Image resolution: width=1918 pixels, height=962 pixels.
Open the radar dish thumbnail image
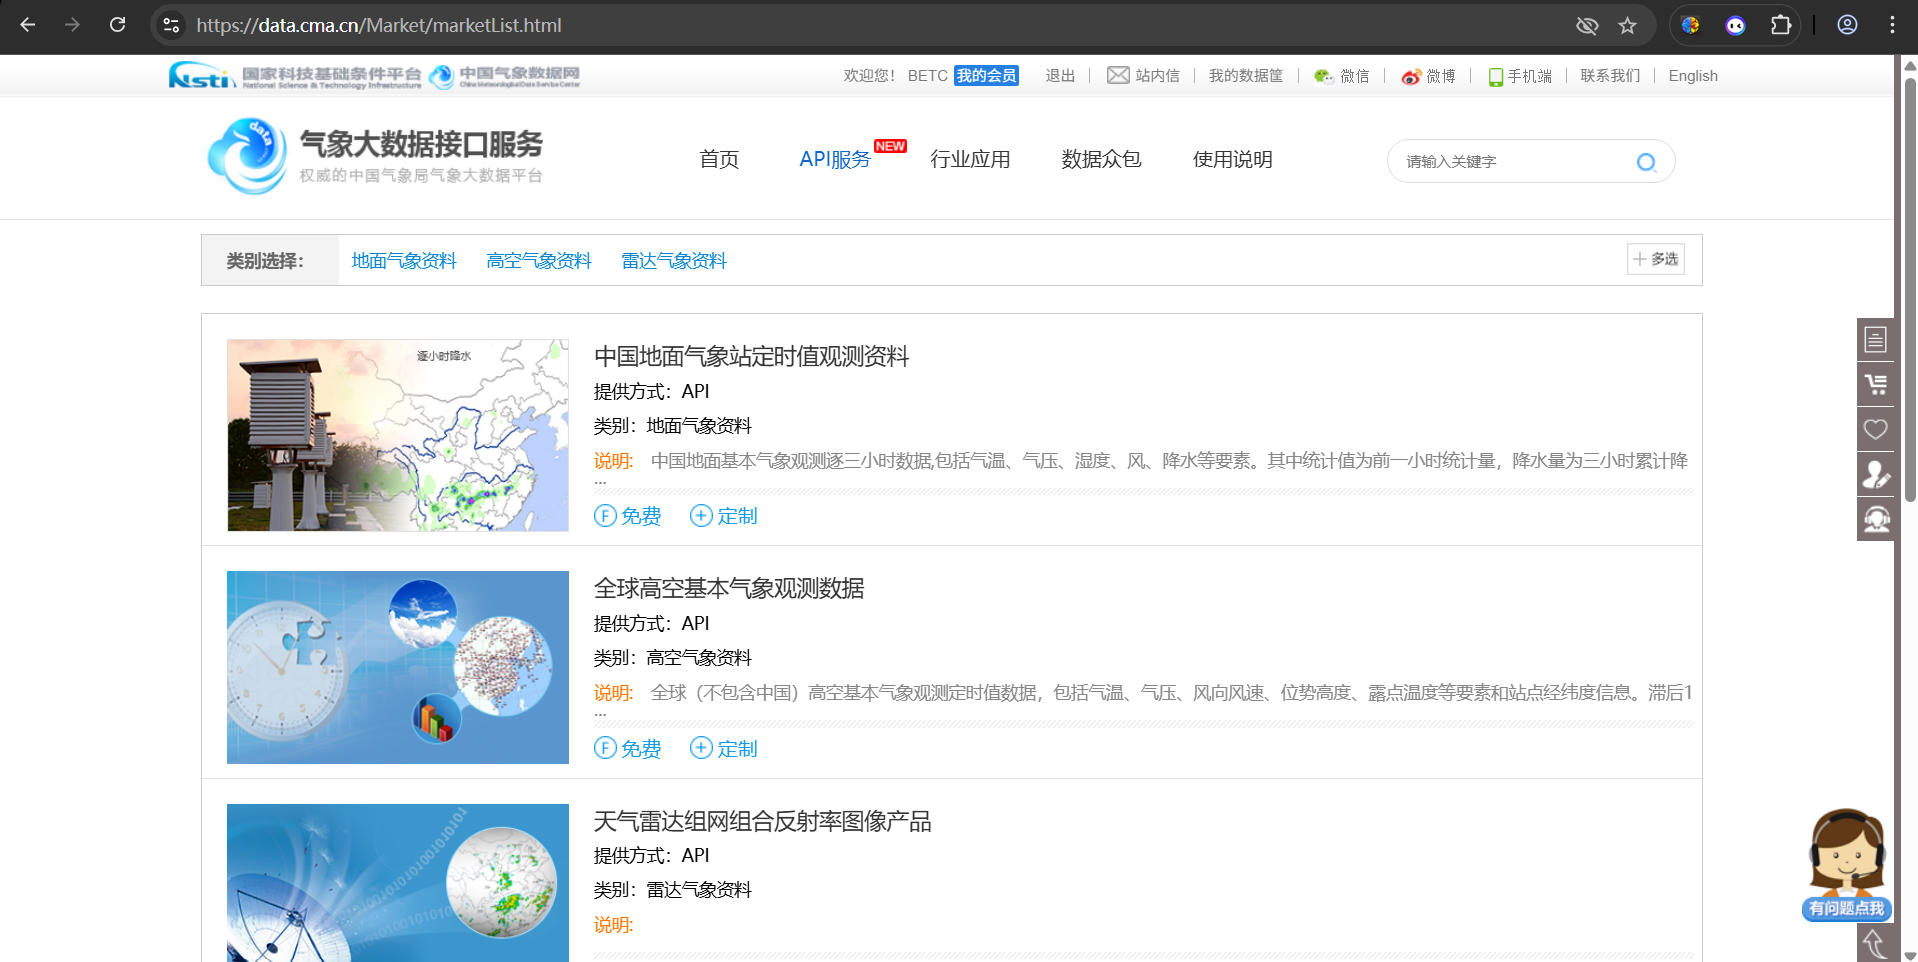(x=398, y=883)
